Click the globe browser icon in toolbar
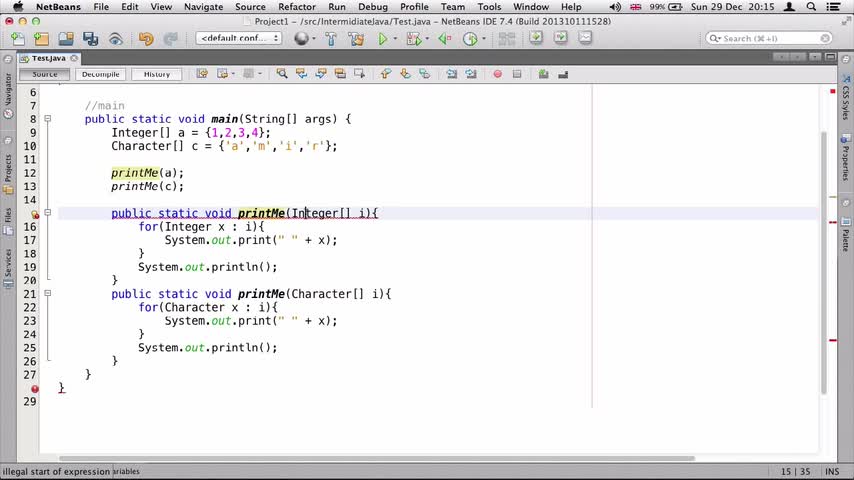Viewport: 854px width, 480px height. (301, 39)
